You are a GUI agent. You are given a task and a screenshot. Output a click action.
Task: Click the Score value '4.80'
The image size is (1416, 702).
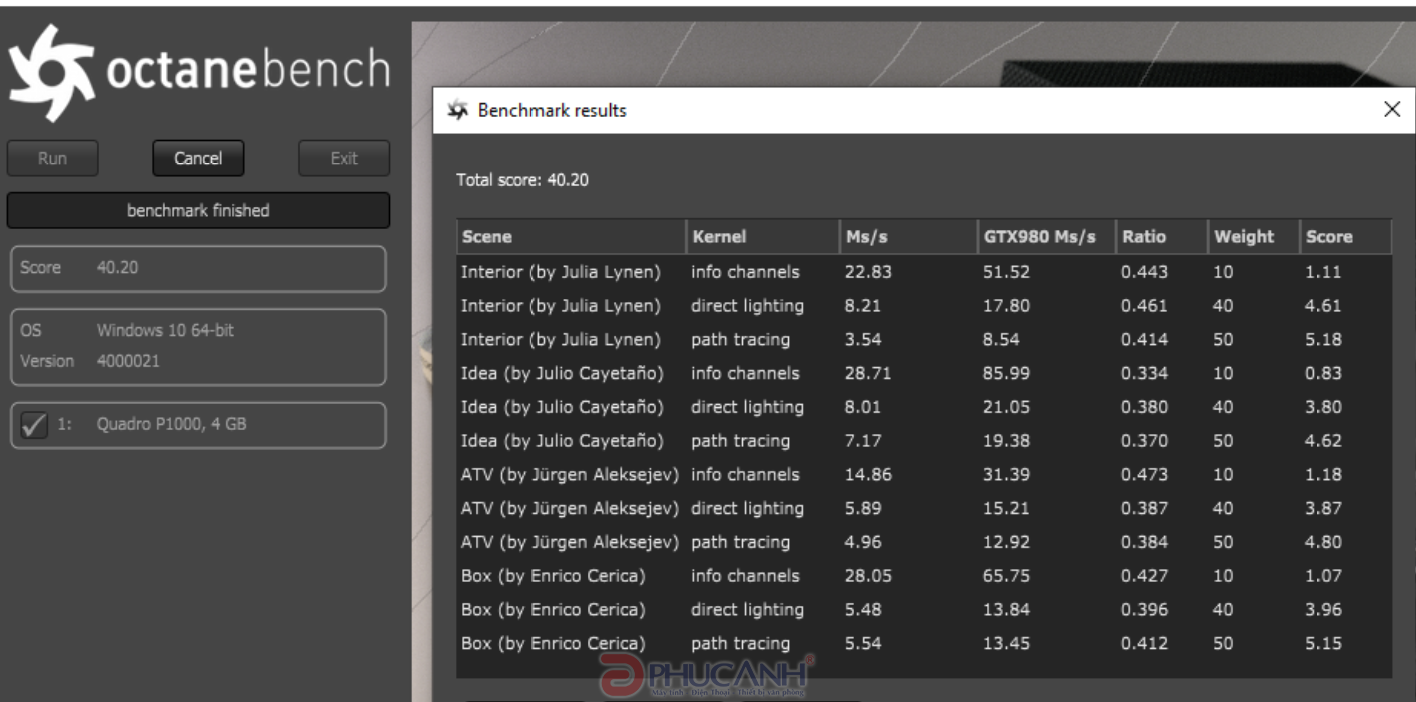pyautogui.click(x=1323, y=543)
